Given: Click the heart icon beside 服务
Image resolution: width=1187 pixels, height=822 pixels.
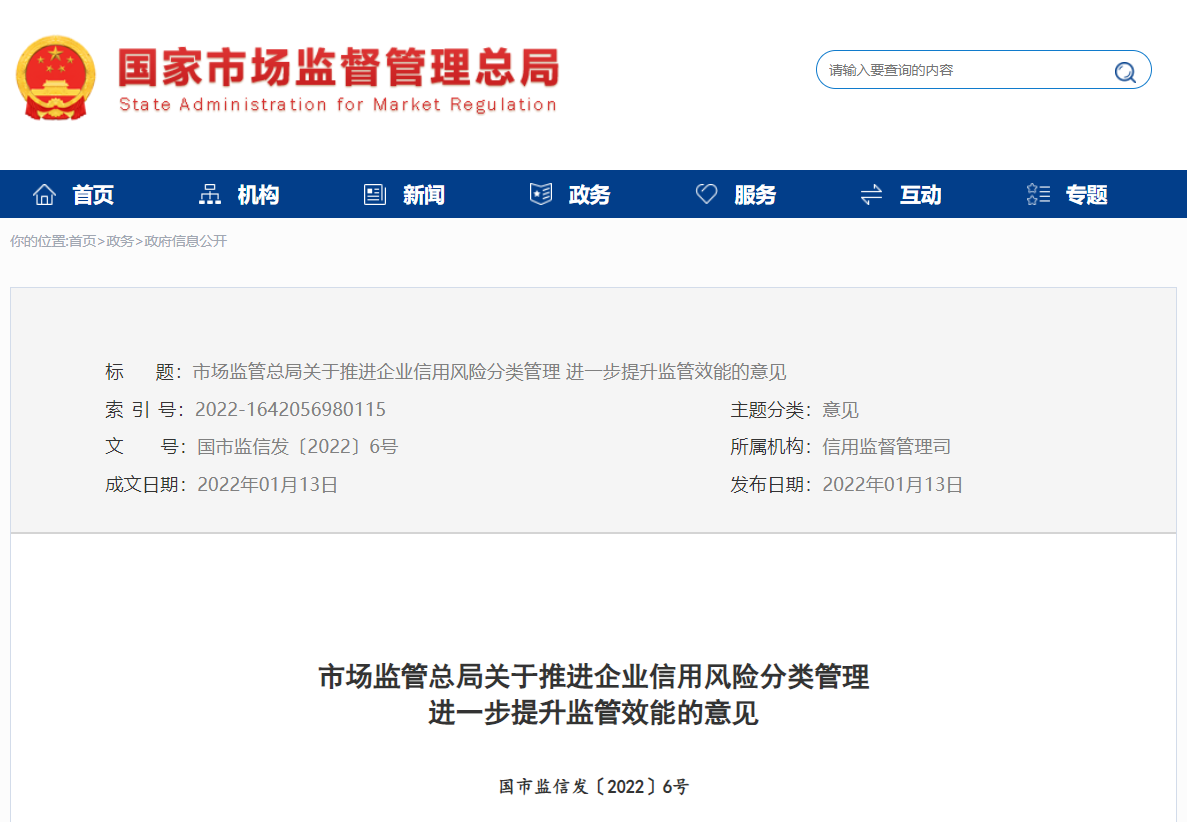Looking at the screenshot, I should click(x=706, y=194).
